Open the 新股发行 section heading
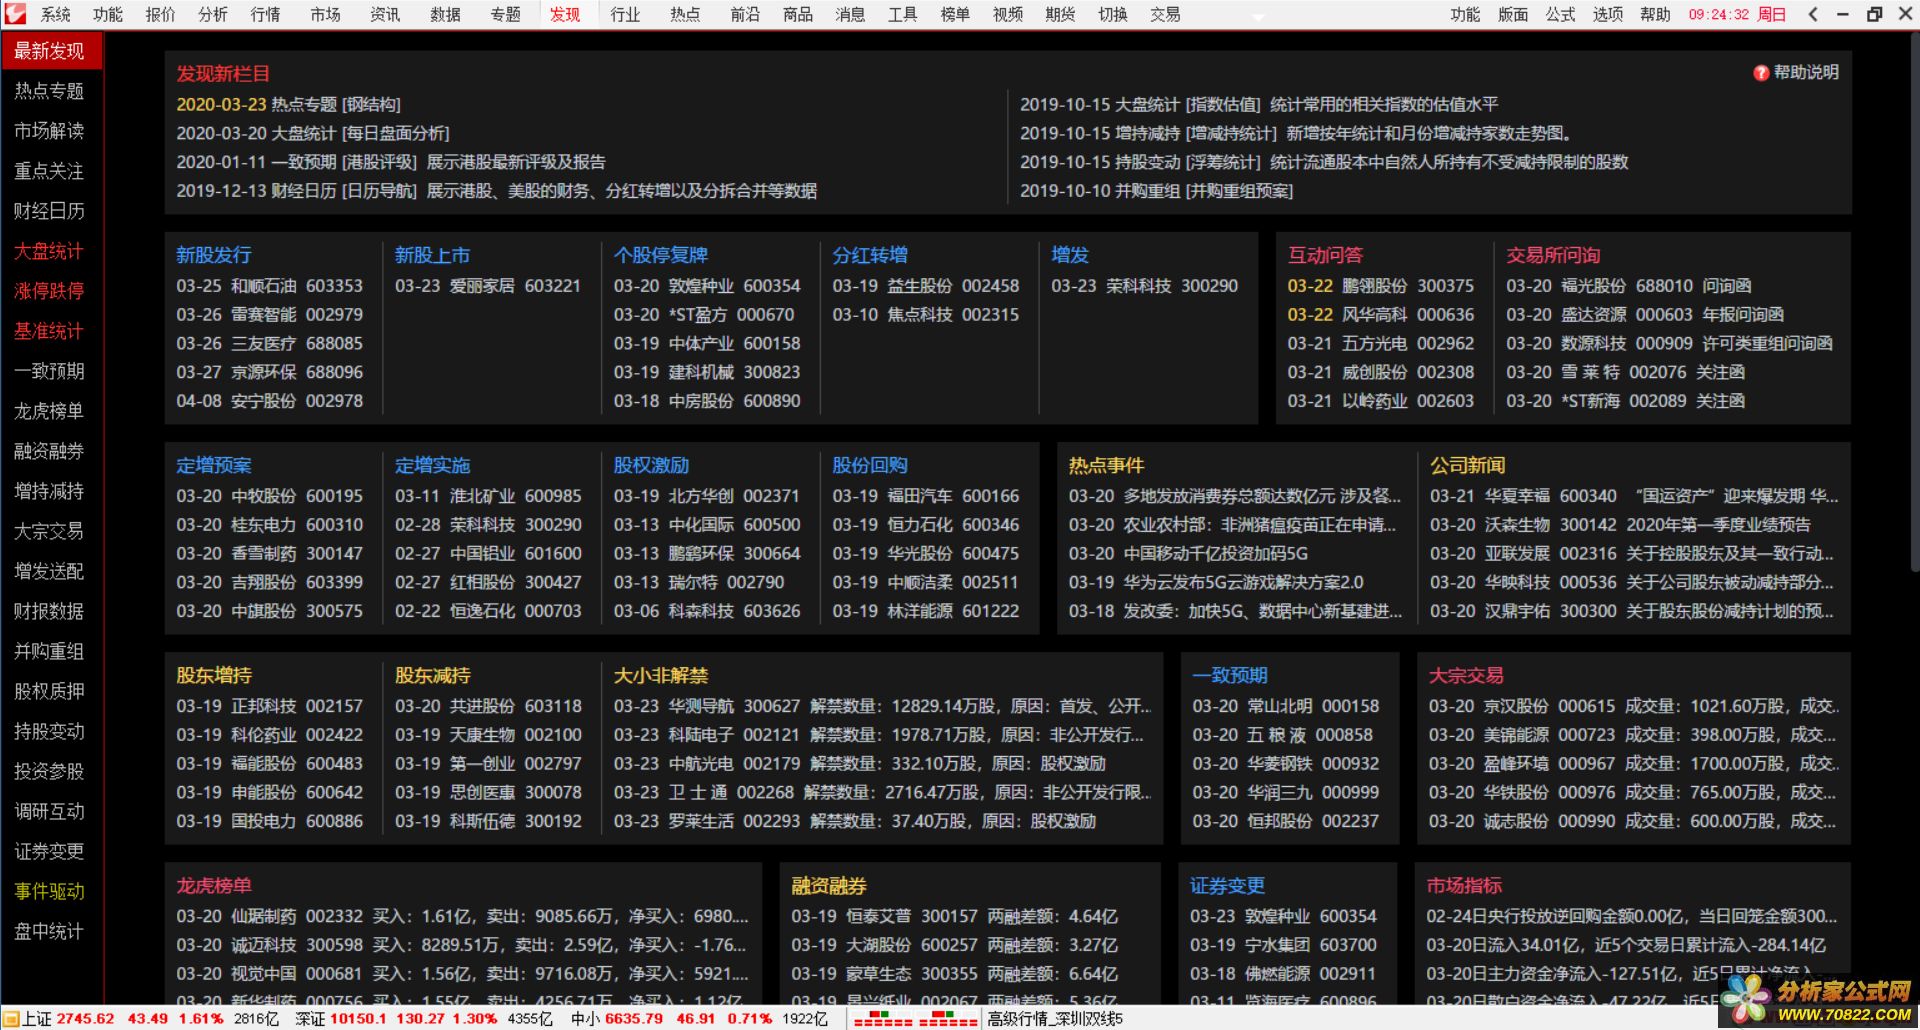This screenshot has height=1030, width=1920. [214, 255]
